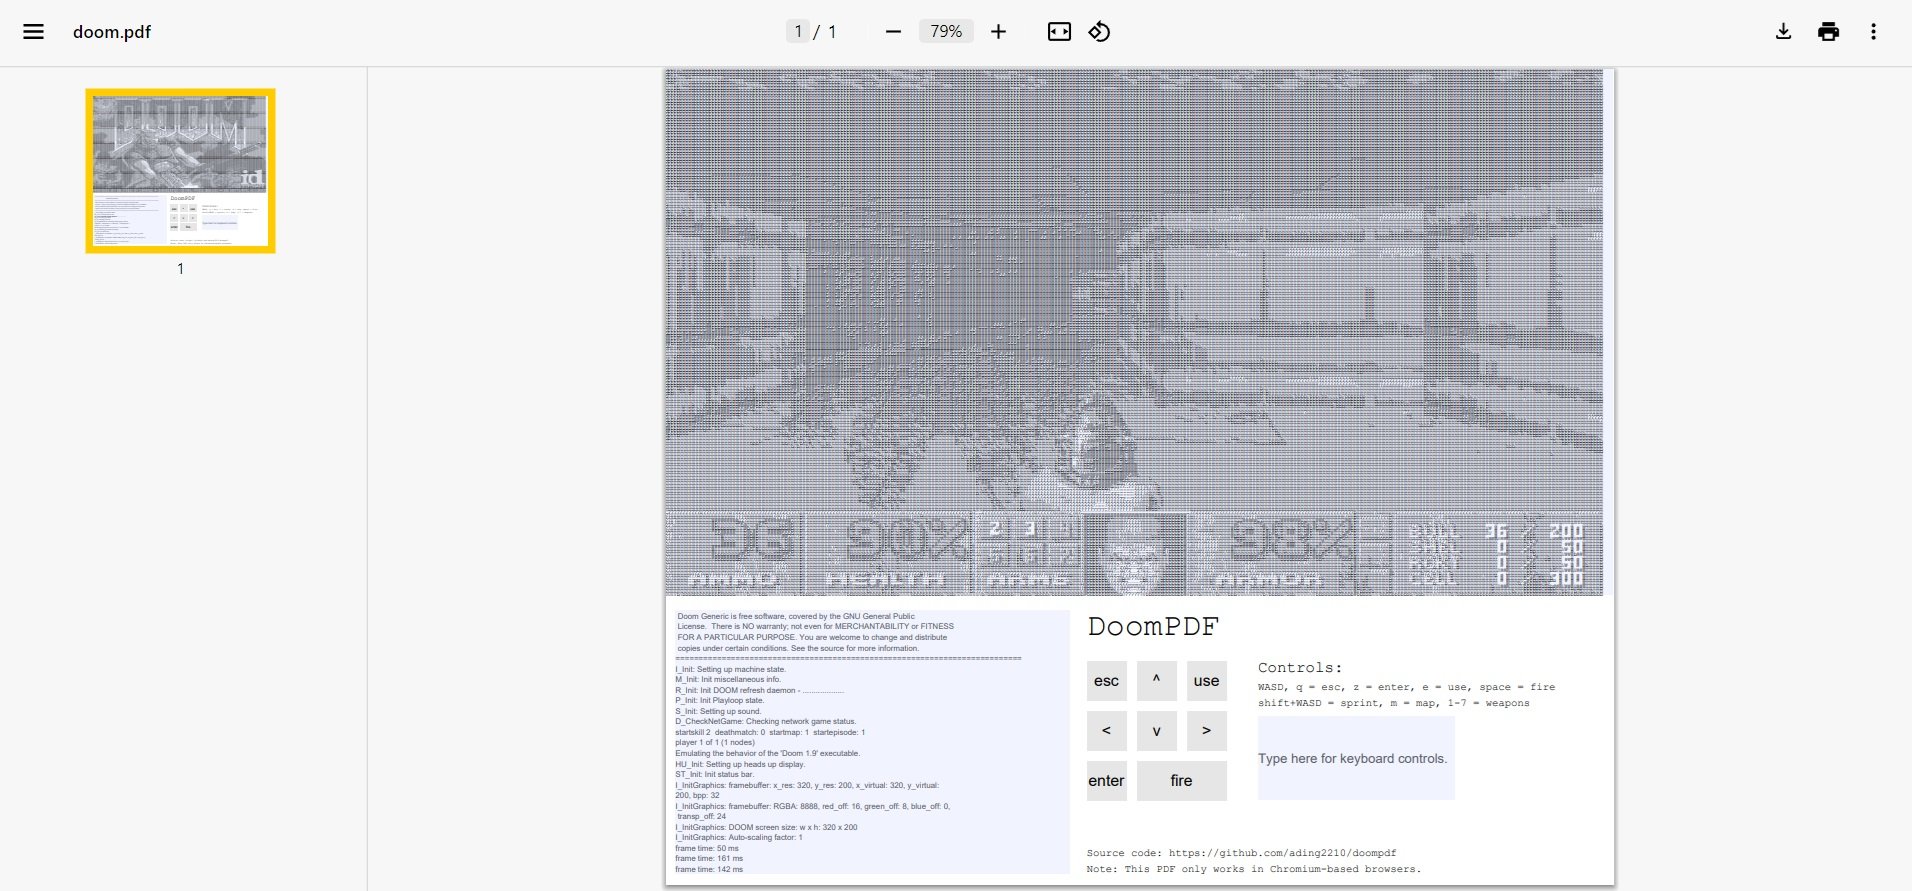This screenshot has width=1912, height=891.
Task: Click the 'WASD, q = esc' controls line
Action: (1407, 687)
